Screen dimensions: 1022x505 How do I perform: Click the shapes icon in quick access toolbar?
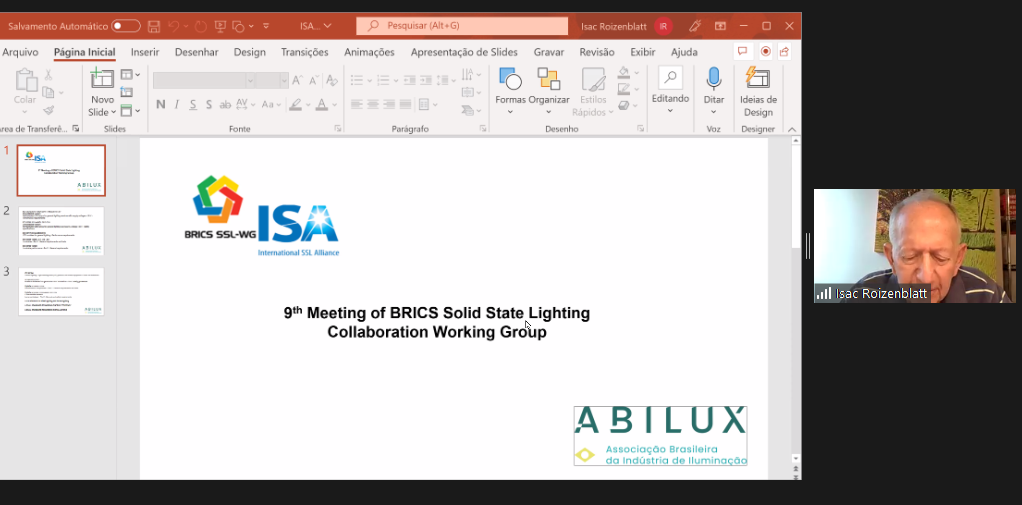pyautogui.click(x=239, y=26)
